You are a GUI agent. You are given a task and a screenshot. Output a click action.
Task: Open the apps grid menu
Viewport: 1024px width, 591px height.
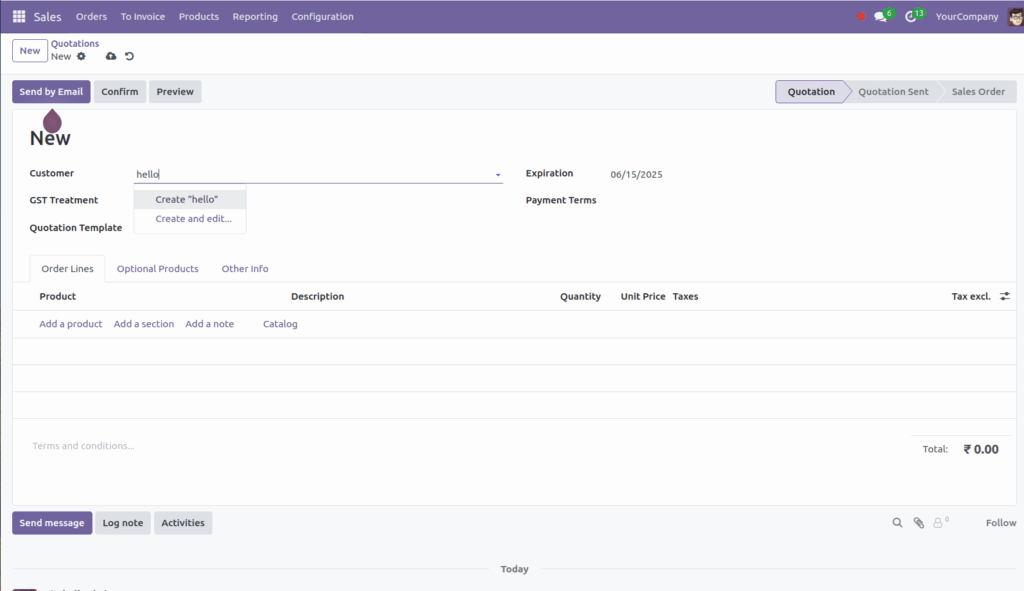point(17,16)
